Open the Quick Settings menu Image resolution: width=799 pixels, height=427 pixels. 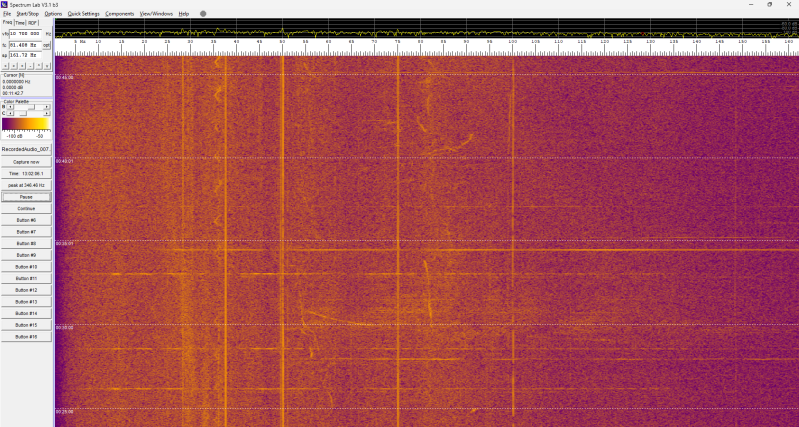pos(83,14)
